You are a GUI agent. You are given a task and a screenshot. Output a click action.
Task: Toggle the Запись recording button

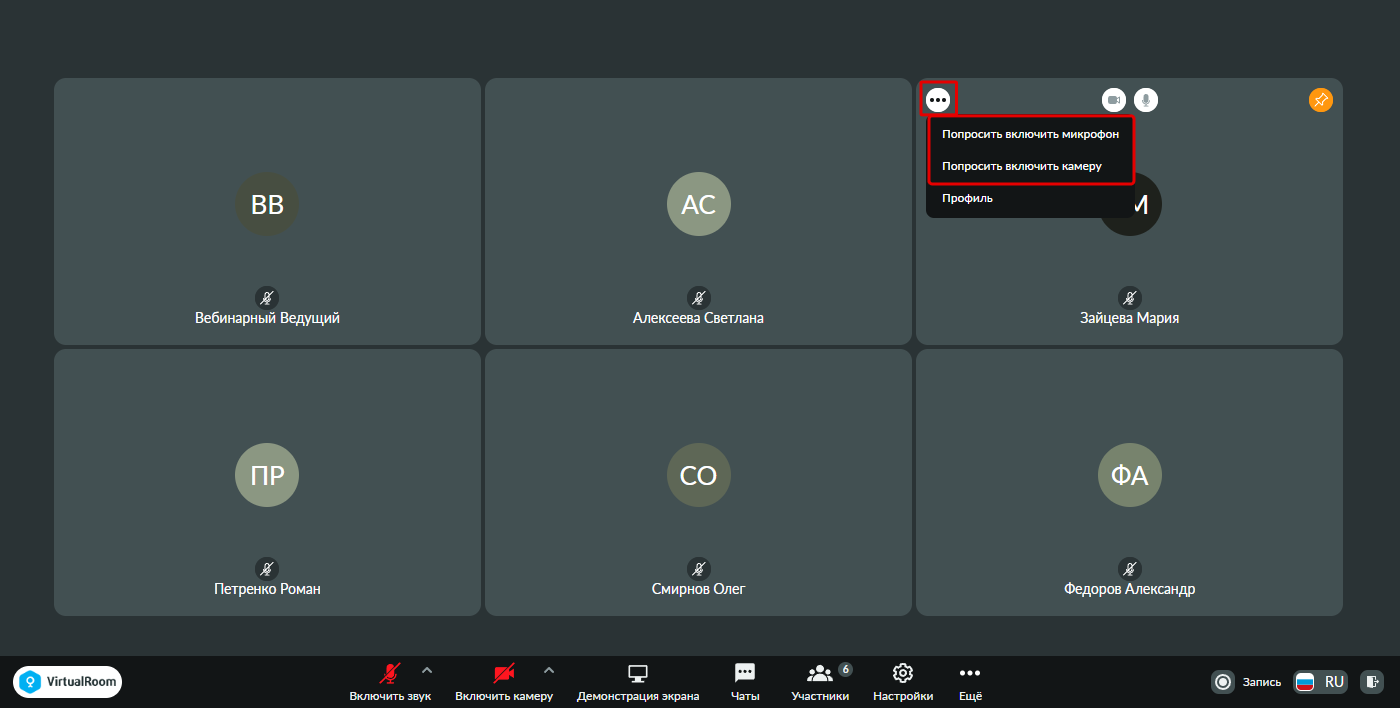(x=1246, y=682)
